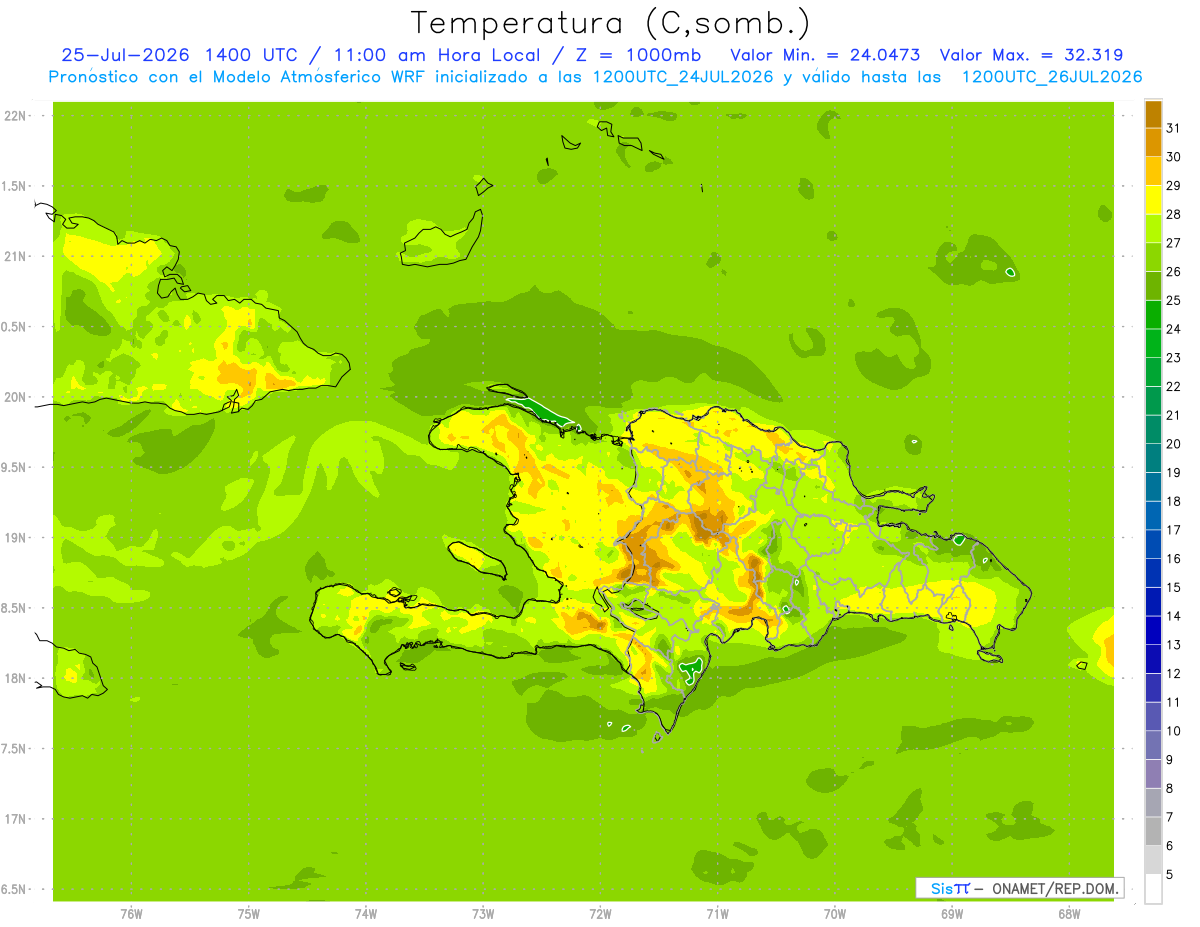Click legend value label "5"
Screen dimensions: 1200x927
1169,875
